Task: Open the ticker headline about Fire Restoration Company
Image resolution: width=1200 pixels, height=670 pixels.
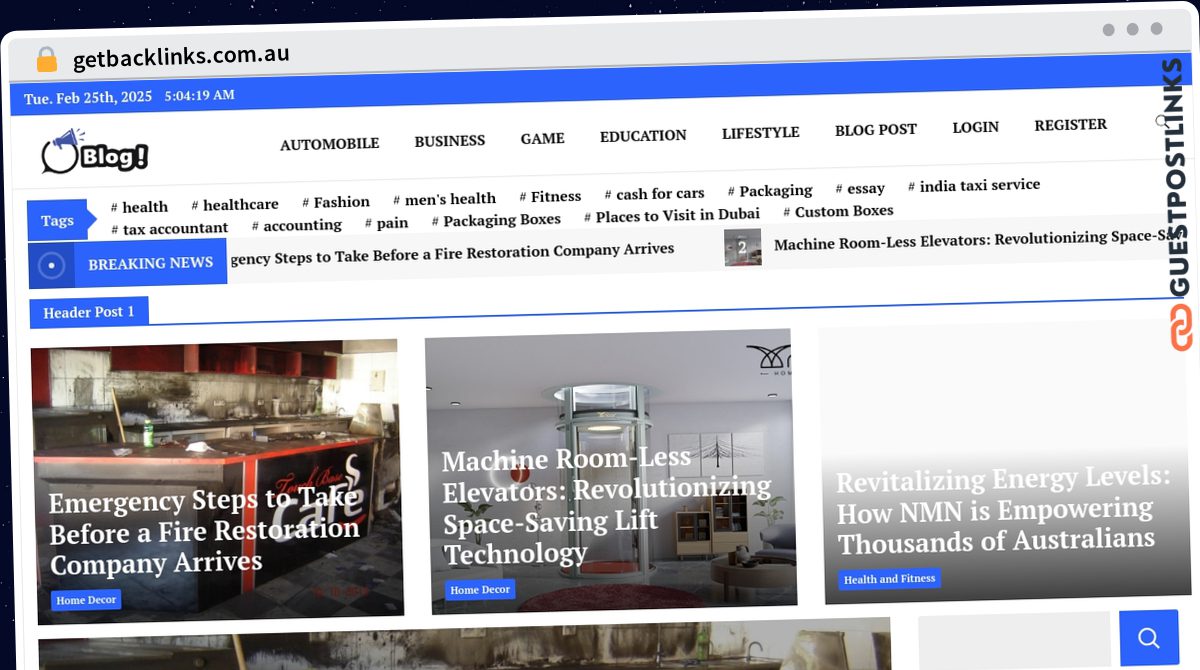Action: click(452, 254)
